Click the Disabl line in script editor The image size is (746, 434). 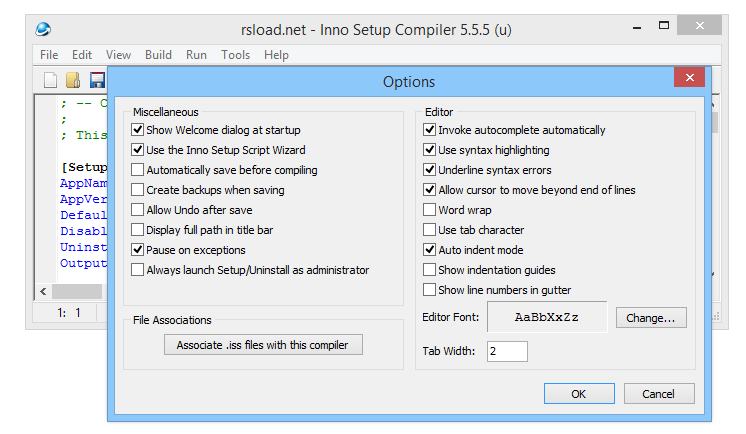click(84, 231)
